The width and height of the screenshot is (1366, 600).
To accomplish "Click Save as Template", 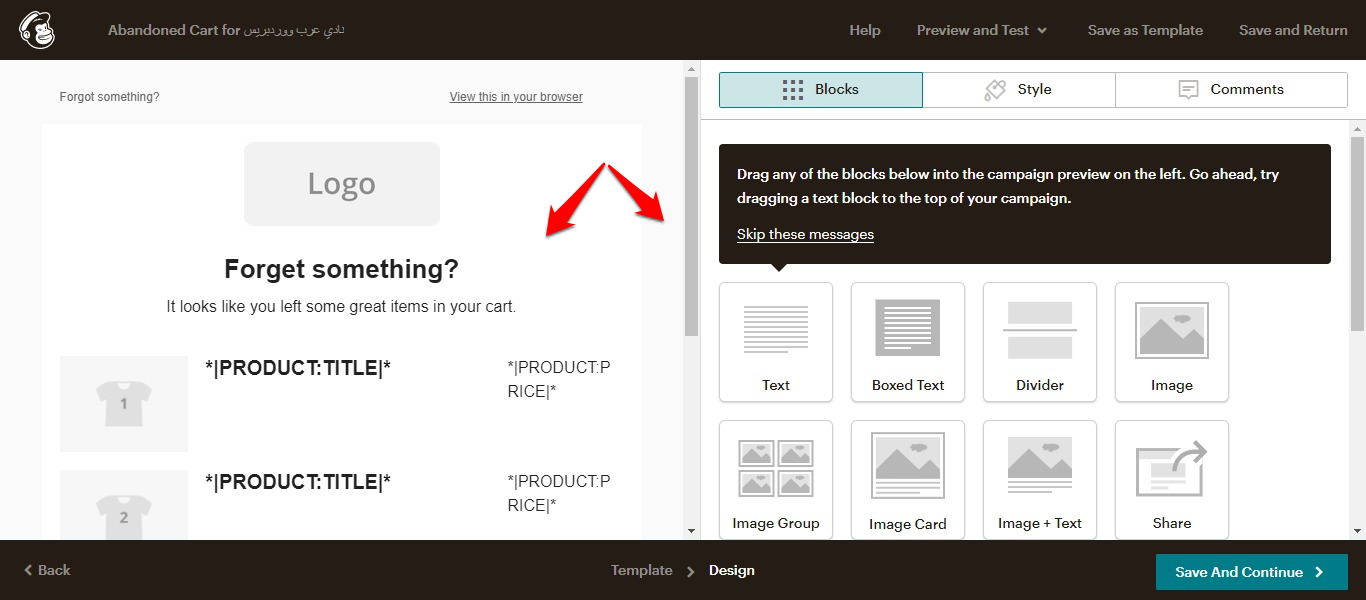I will tap(1145, 30).
